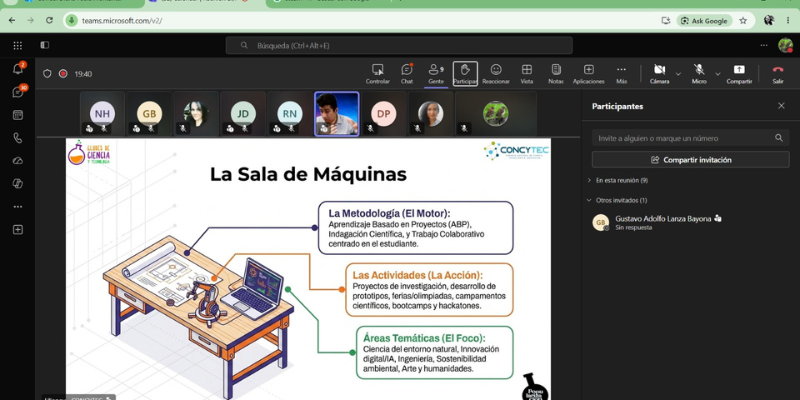Click Áreas Temáticas (El Foco) heading
The image size is (800, 400).
pyautogui.click(x=424, y=338)
